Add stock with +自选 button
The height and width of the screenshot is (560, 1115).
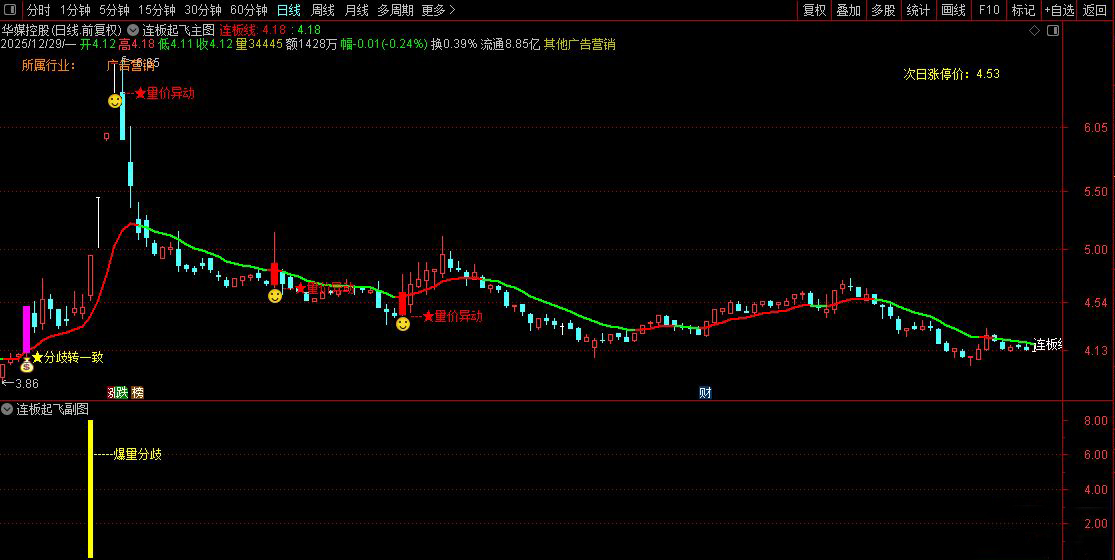[x=1060, y=10]
